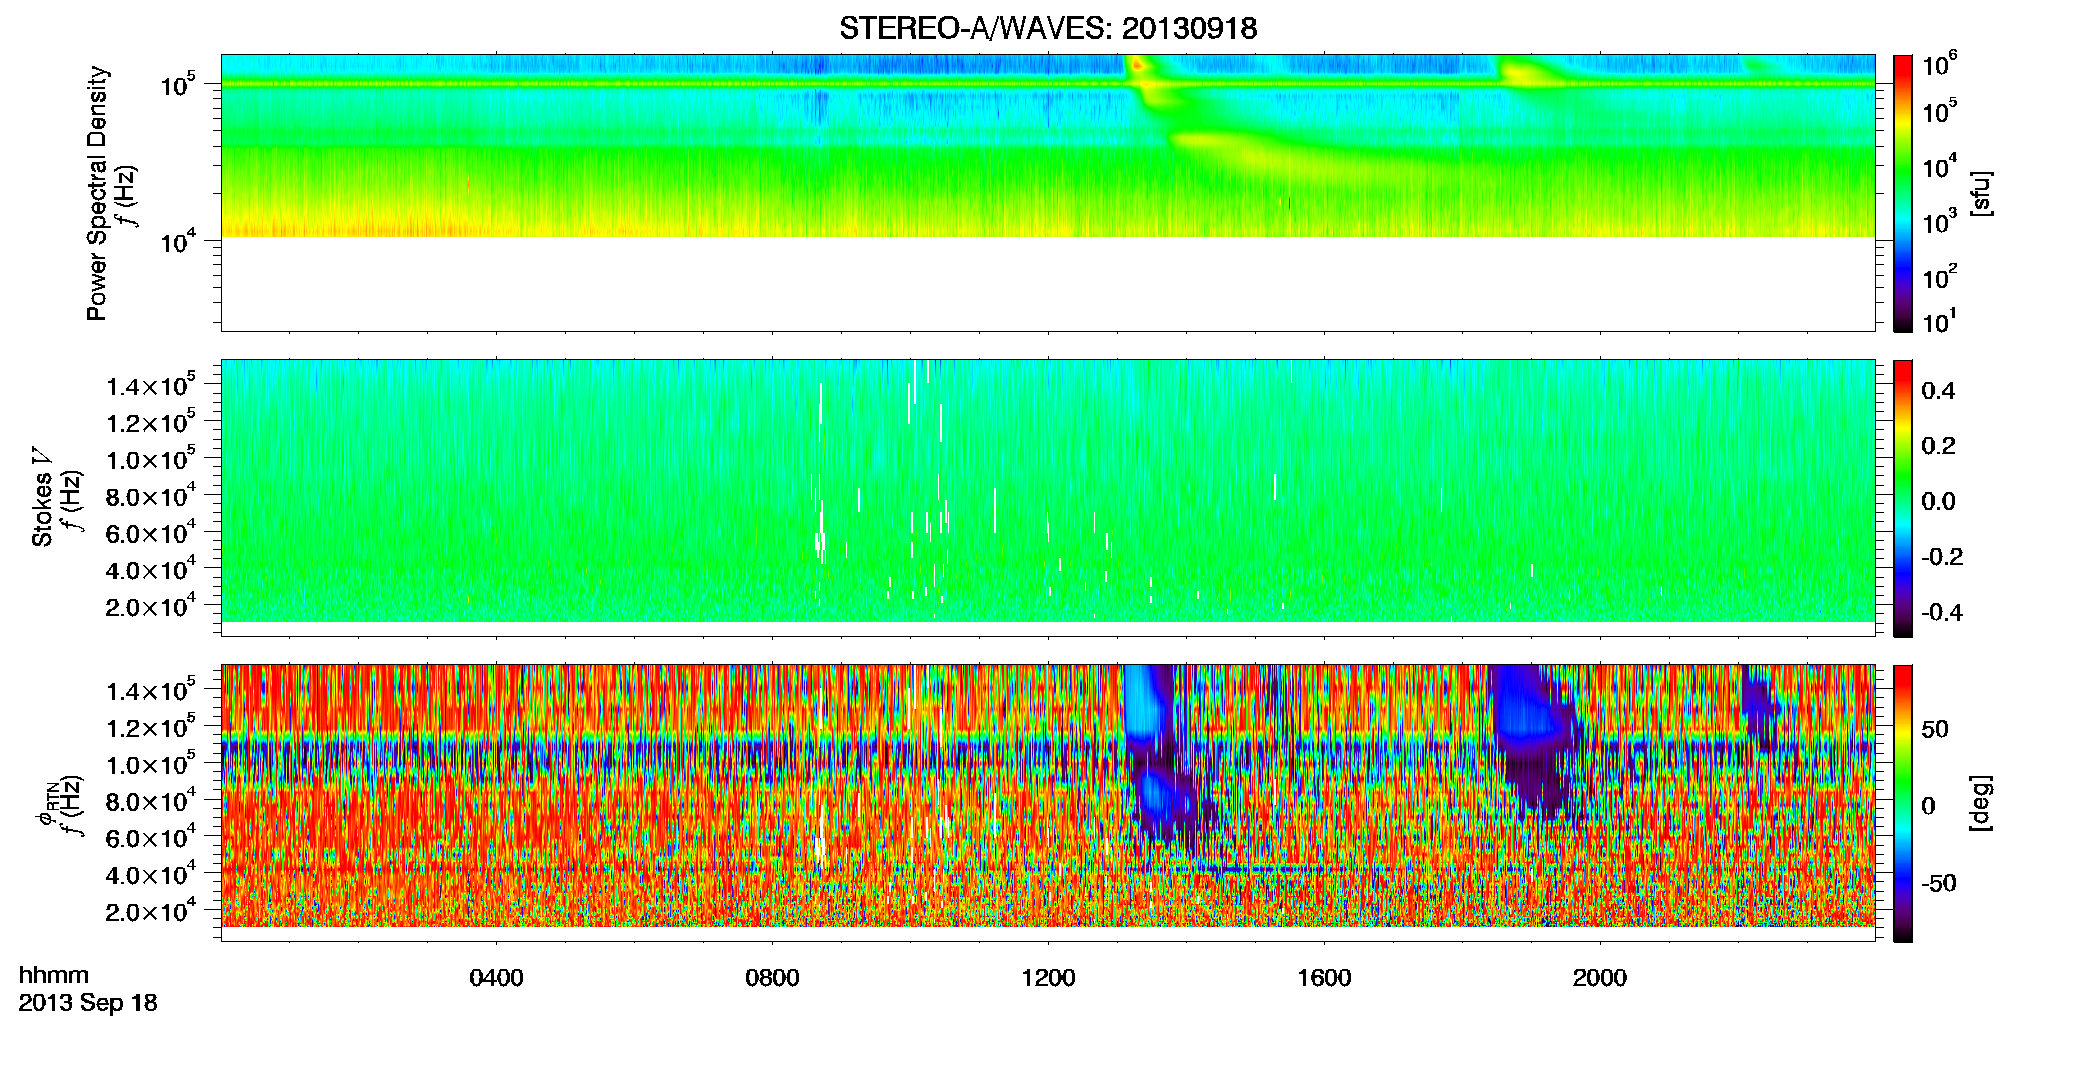2096x1080 pixels.
Task: Click the 2000 time tick label
Action: [1600, 978]
